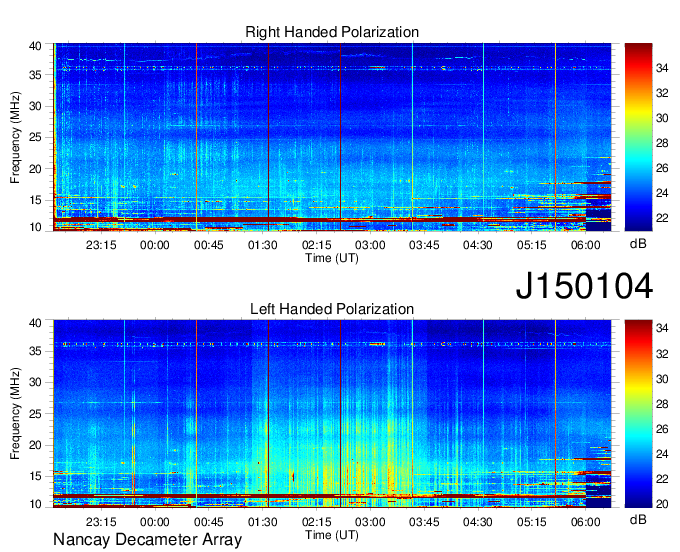The width and height of the screenshot is (680, 552).
Task: Click dB unit label under Left Handed color bar
Action: pyautogui.click(x=638, y=519)
